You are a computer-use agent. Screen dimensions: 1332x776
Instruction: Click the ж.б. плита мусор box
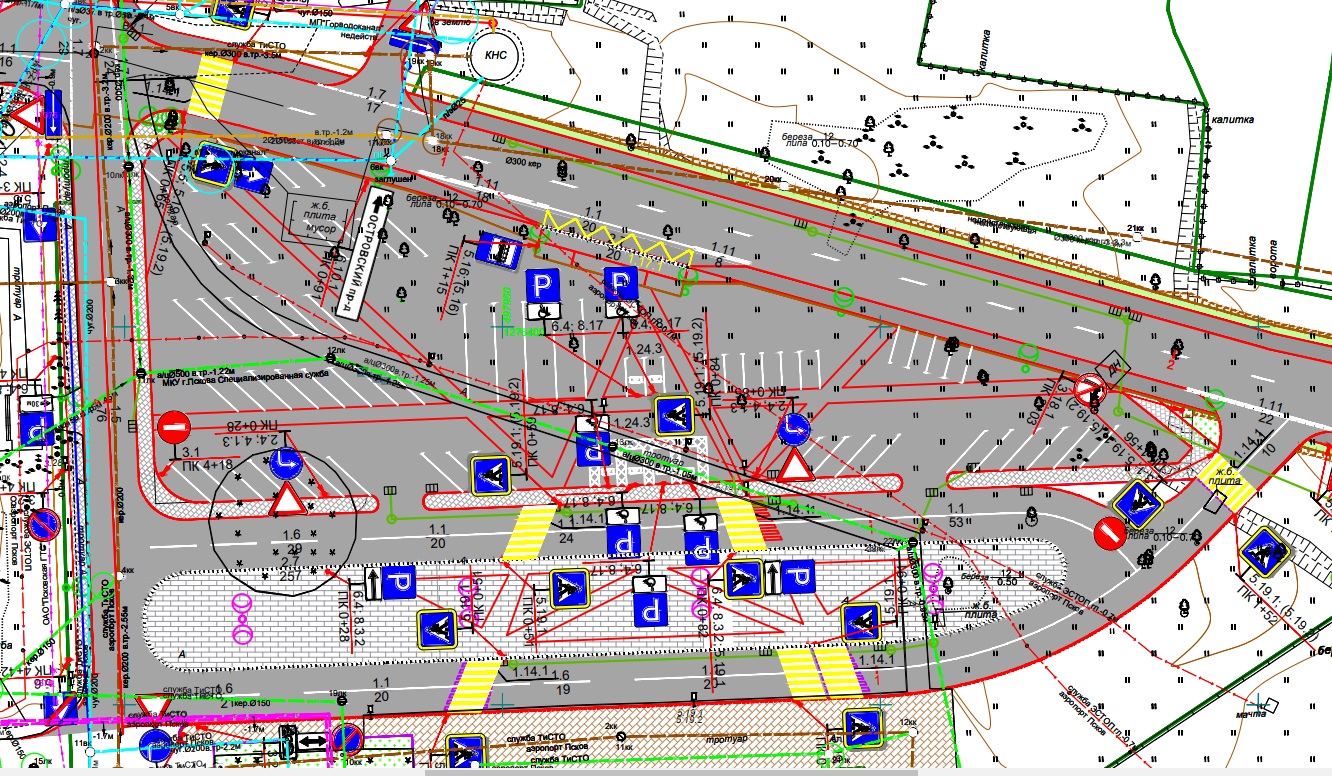(320, 216)
